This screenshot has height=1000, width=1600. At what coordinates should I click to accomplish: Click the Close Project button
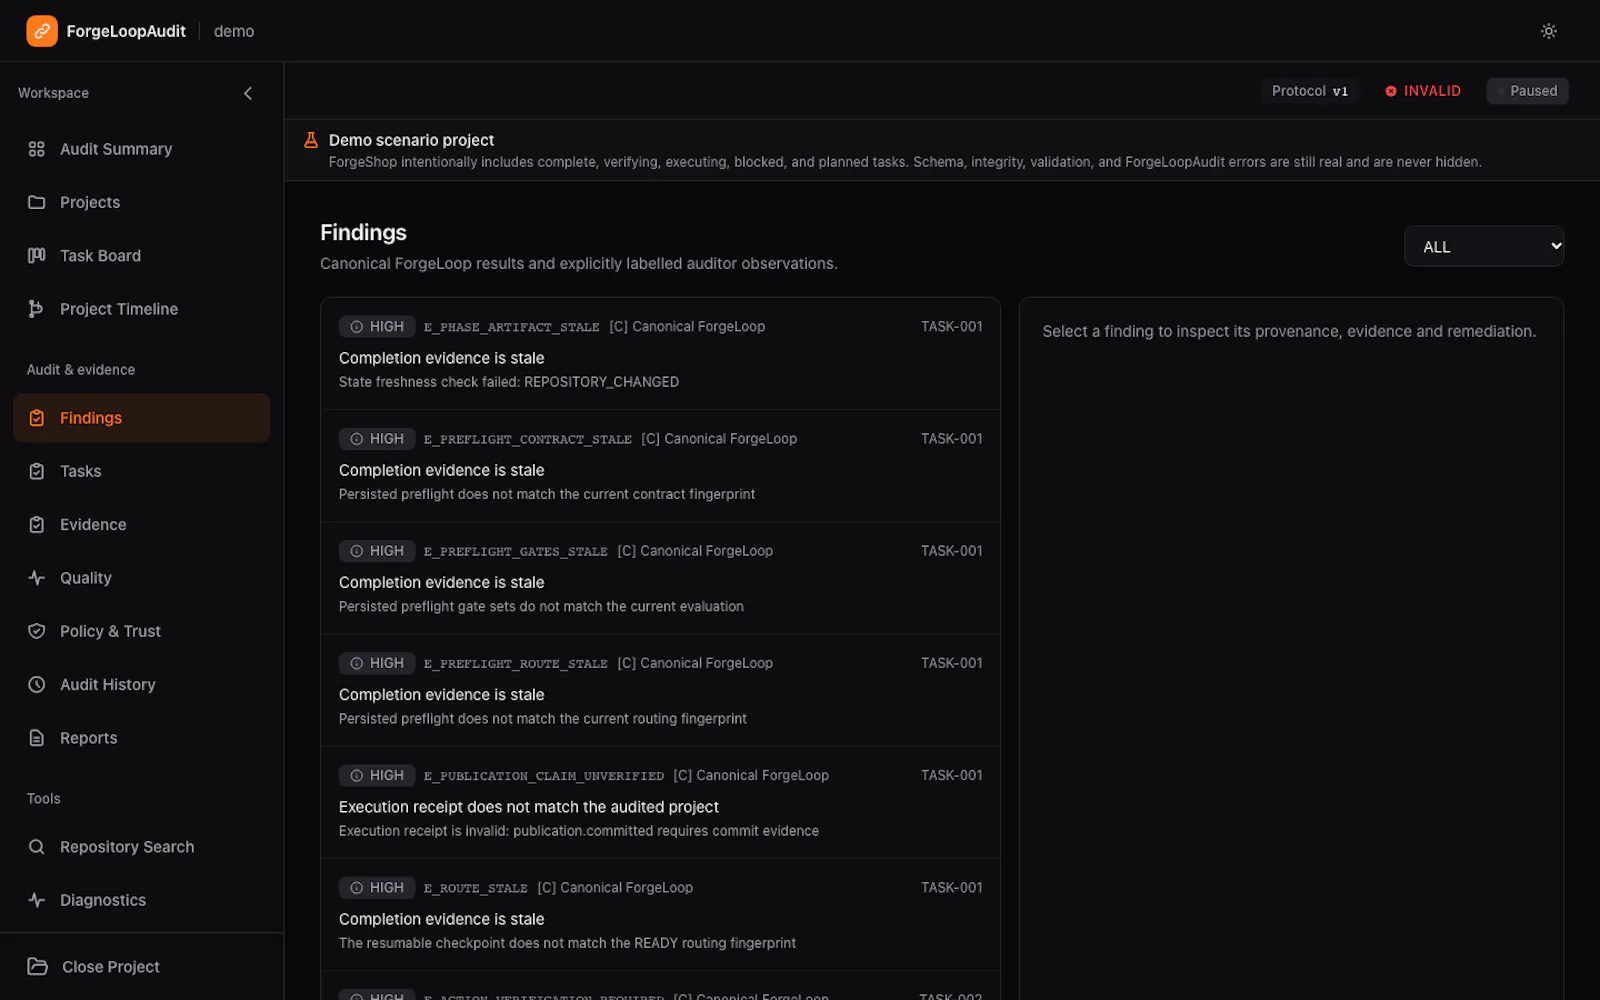[142, 966]
